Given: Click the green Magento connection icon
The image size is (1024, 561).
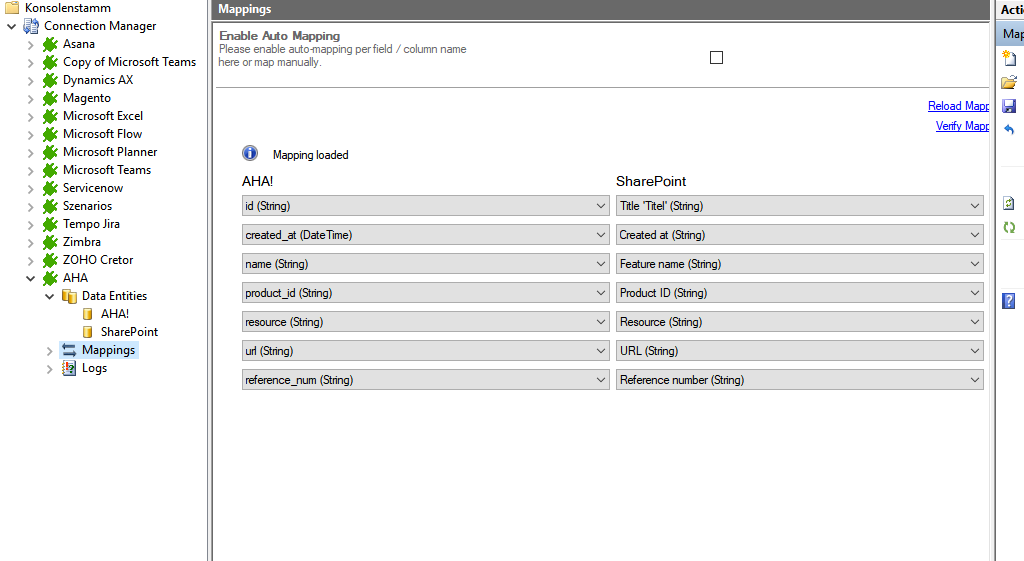Looking at the screenshot, I should [x=50, y=98].
